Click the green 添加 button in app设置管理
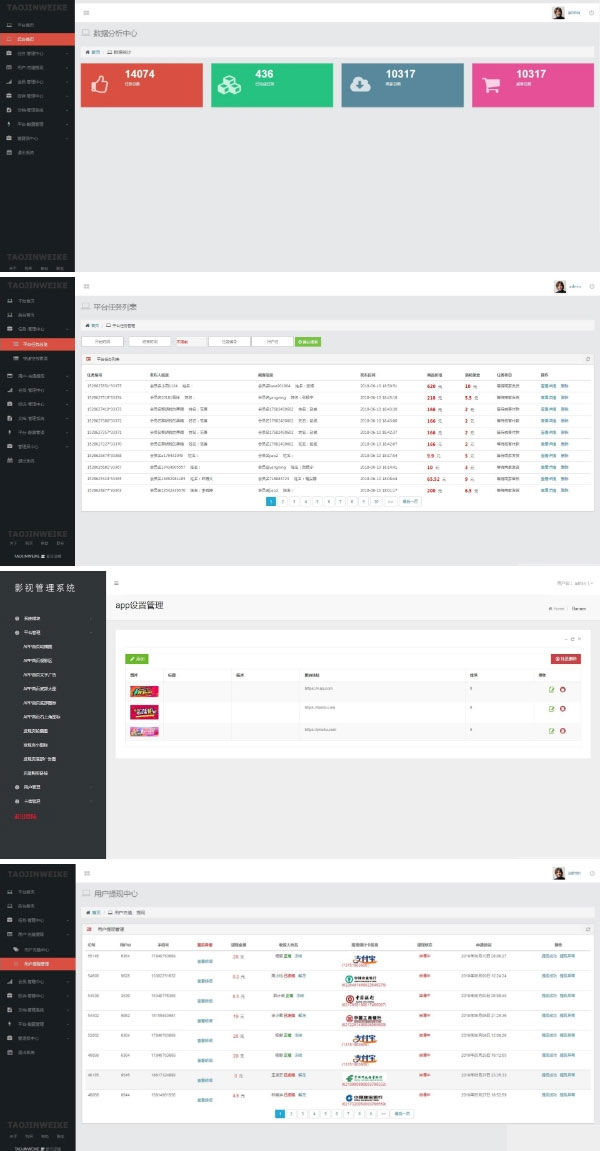Image resolution: width=600 pixels, height=1151 pixels. click(x=137, y=659)
